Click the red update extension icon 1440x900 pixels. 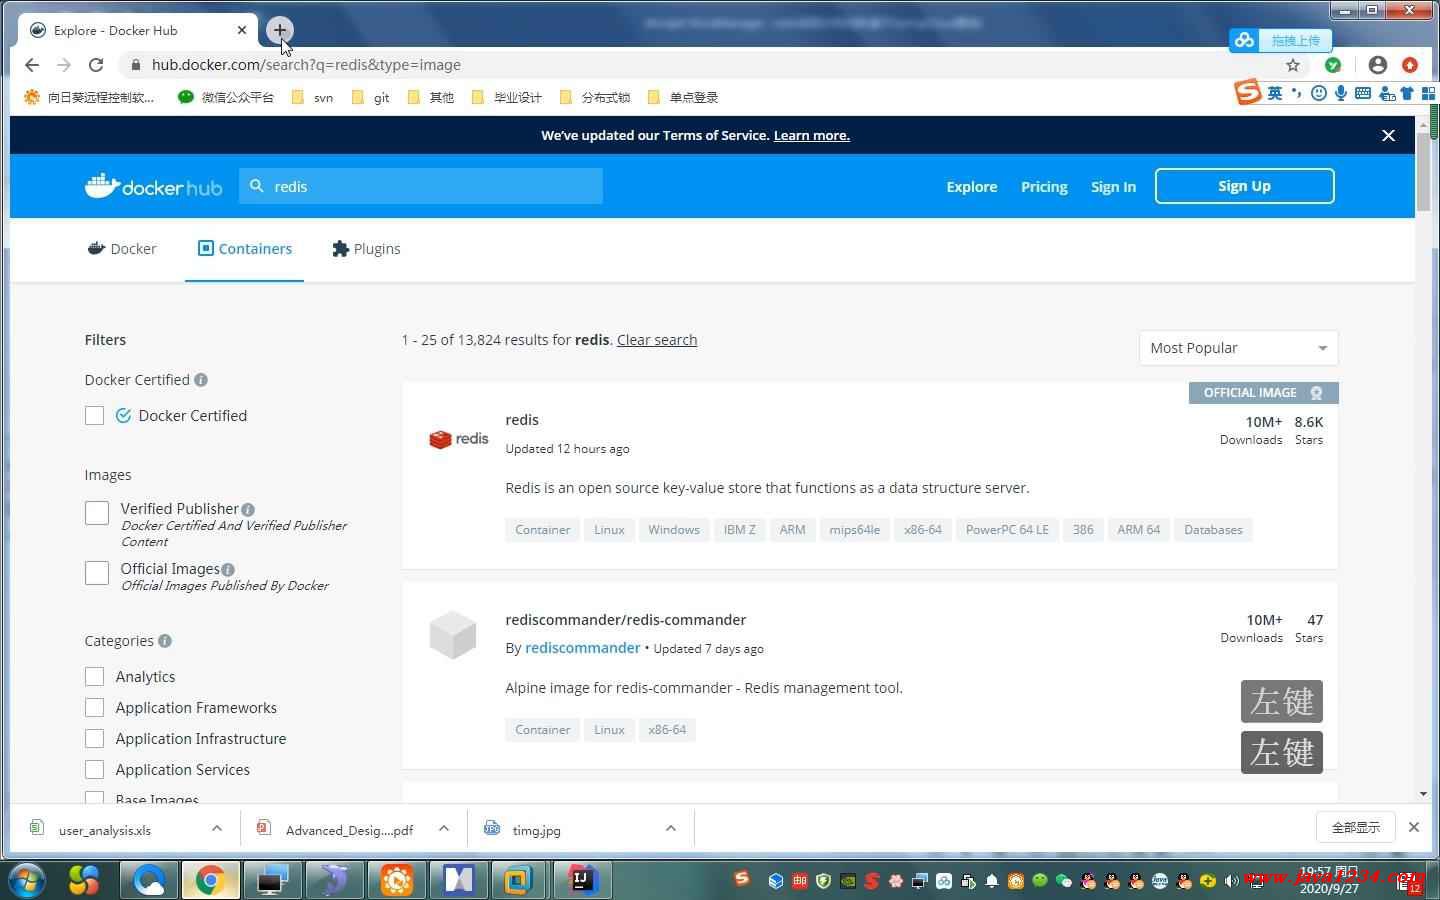(1410, 65)
